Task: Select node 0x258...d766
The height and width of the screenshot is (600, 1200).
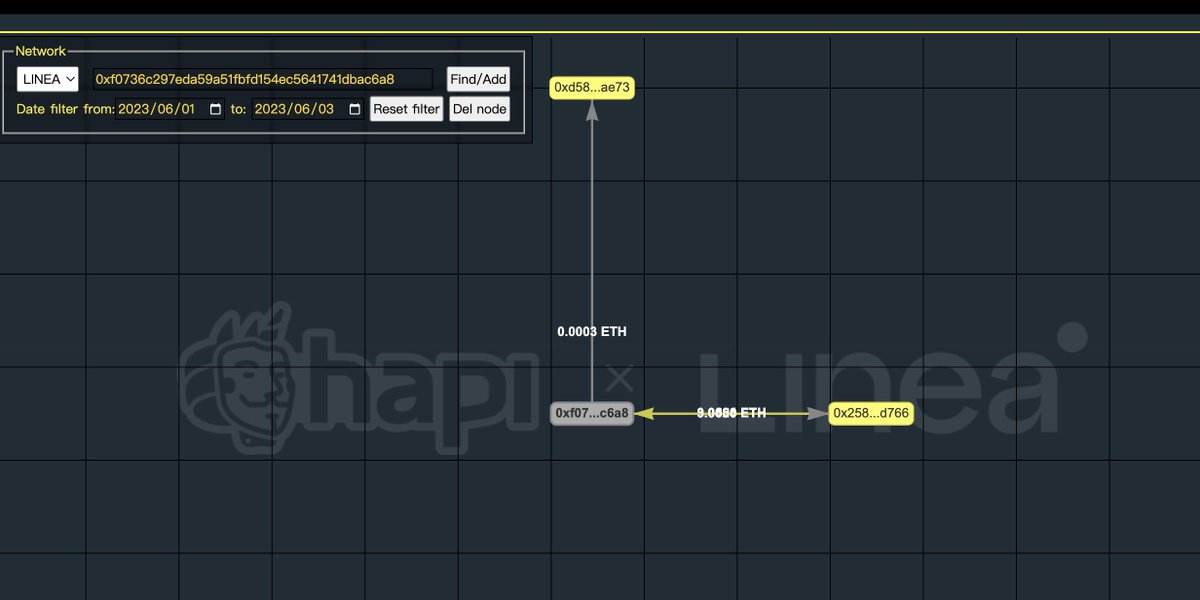Action: pos(870,413)
